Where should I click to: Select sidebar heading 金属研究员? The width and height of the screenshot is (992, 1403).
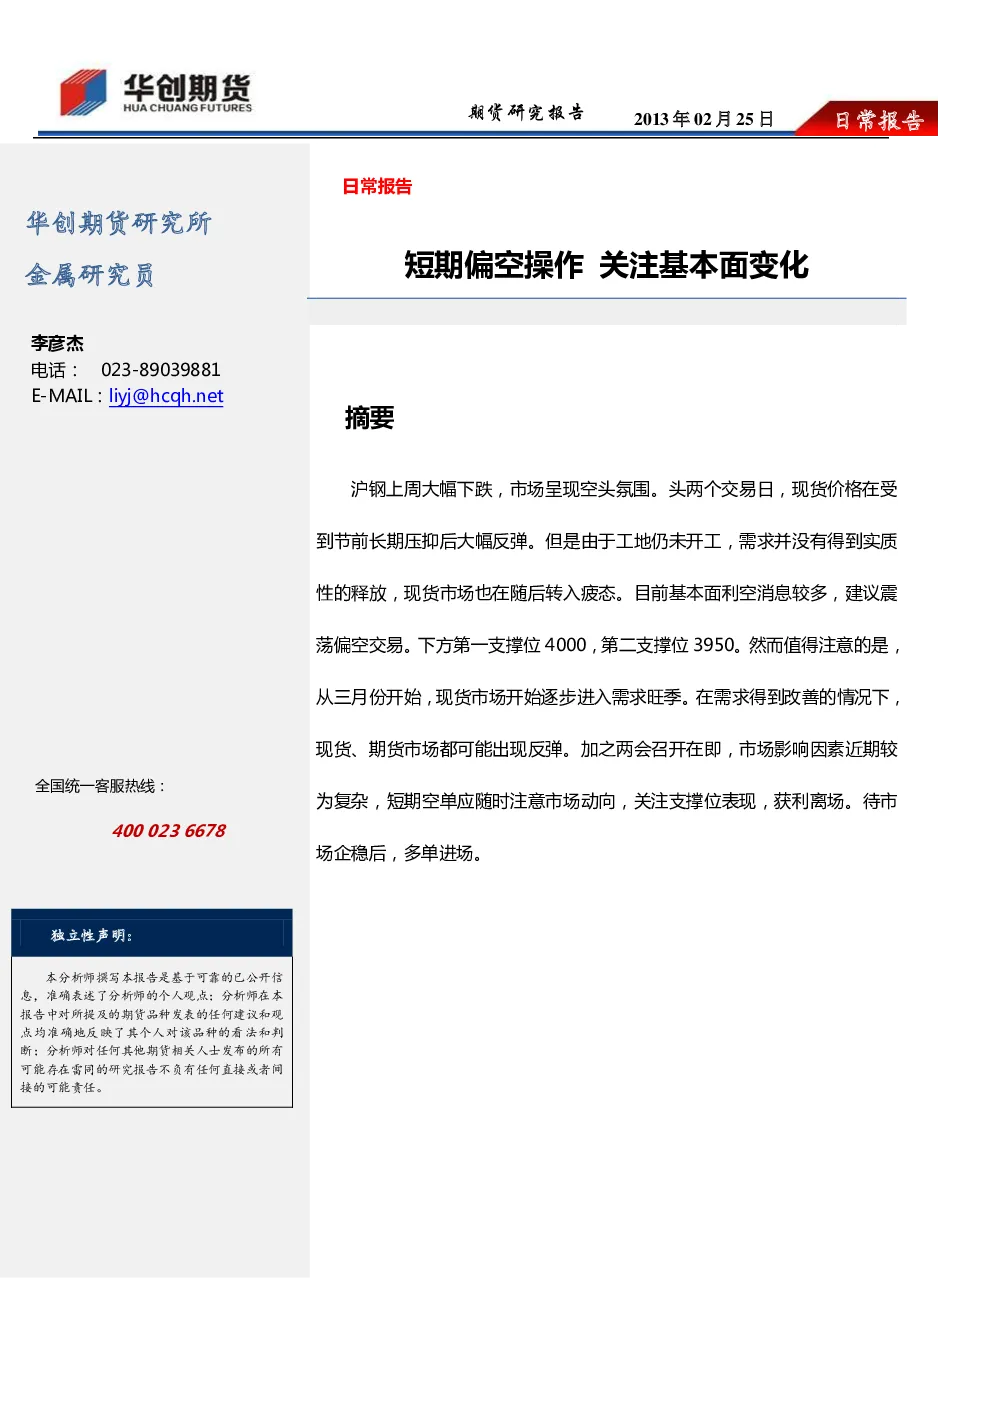pos(90,275)
